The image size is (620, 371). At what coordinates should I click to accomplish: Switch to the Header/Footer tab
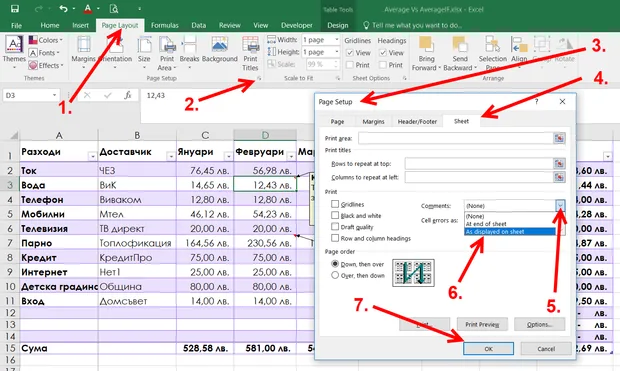coord(417,121)
